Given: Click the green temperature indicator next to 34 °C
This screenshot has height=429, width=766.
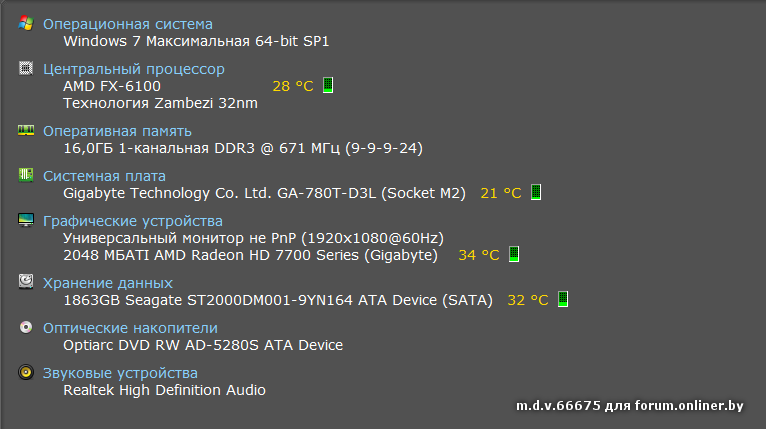Looking at the screenshot, I should (514, 254).
